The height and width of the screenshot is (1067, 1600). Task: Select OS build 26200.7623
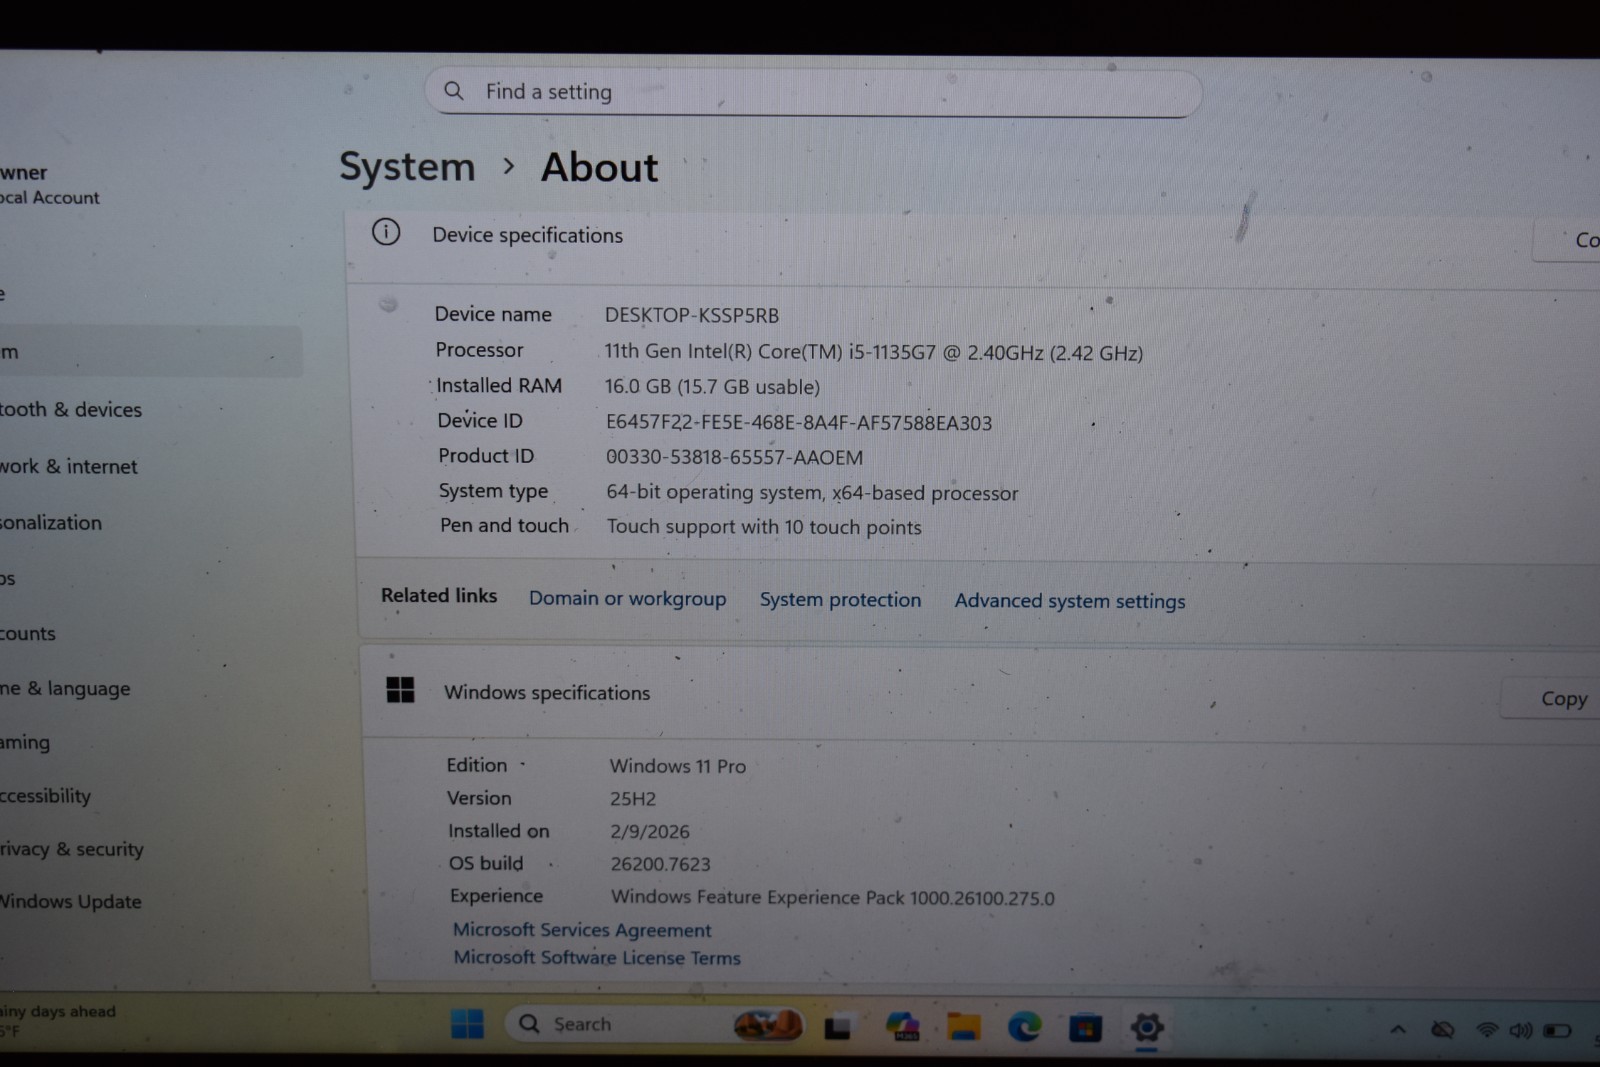point(661,864)
